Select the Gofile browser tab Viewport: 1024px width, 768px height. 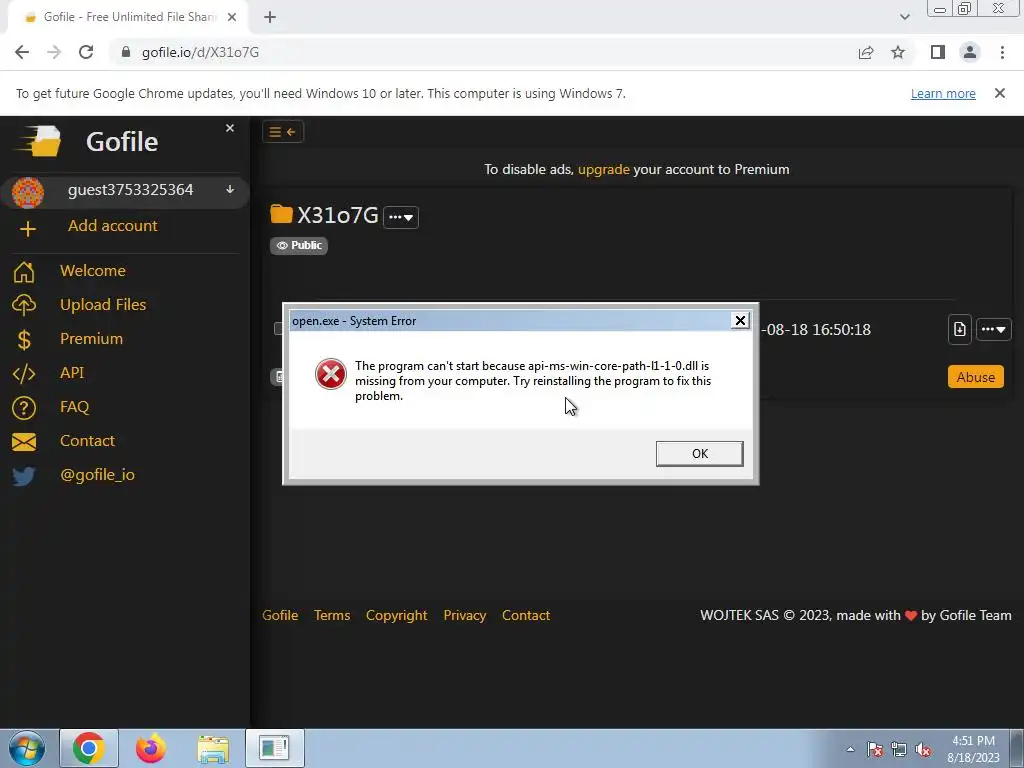[x=127, y=17]
